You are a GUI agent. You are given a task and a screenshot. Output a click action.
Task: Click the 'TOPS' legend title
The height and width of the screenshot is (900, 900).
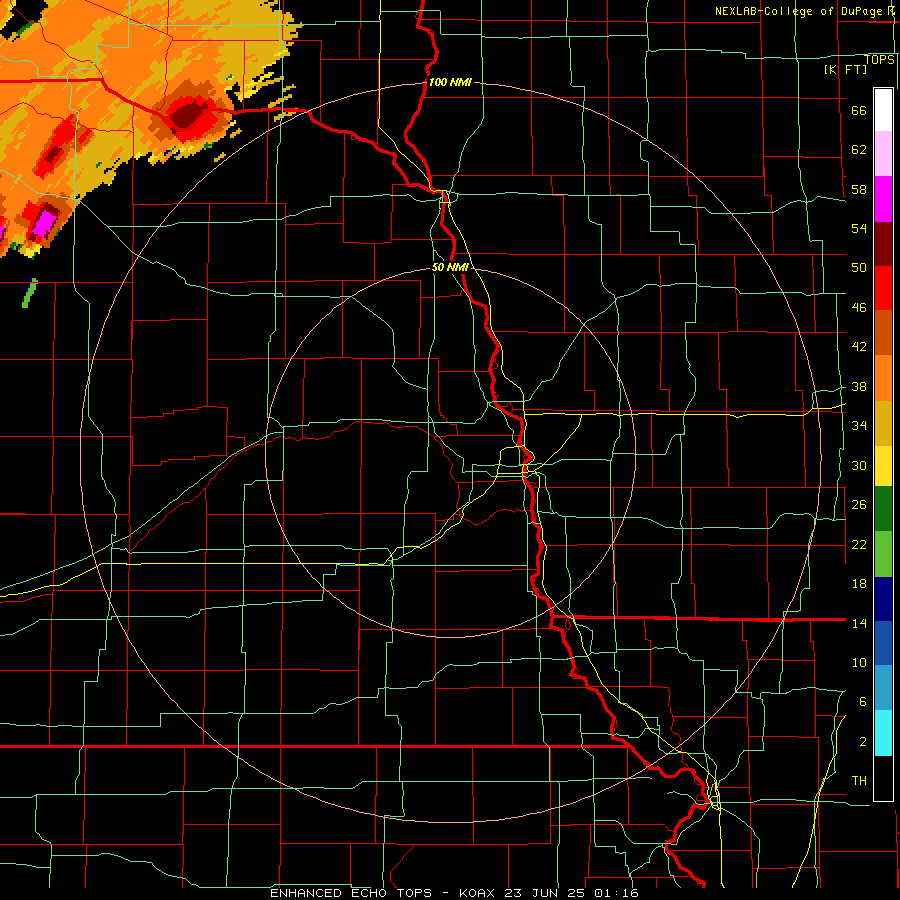(x=880, y=60)
